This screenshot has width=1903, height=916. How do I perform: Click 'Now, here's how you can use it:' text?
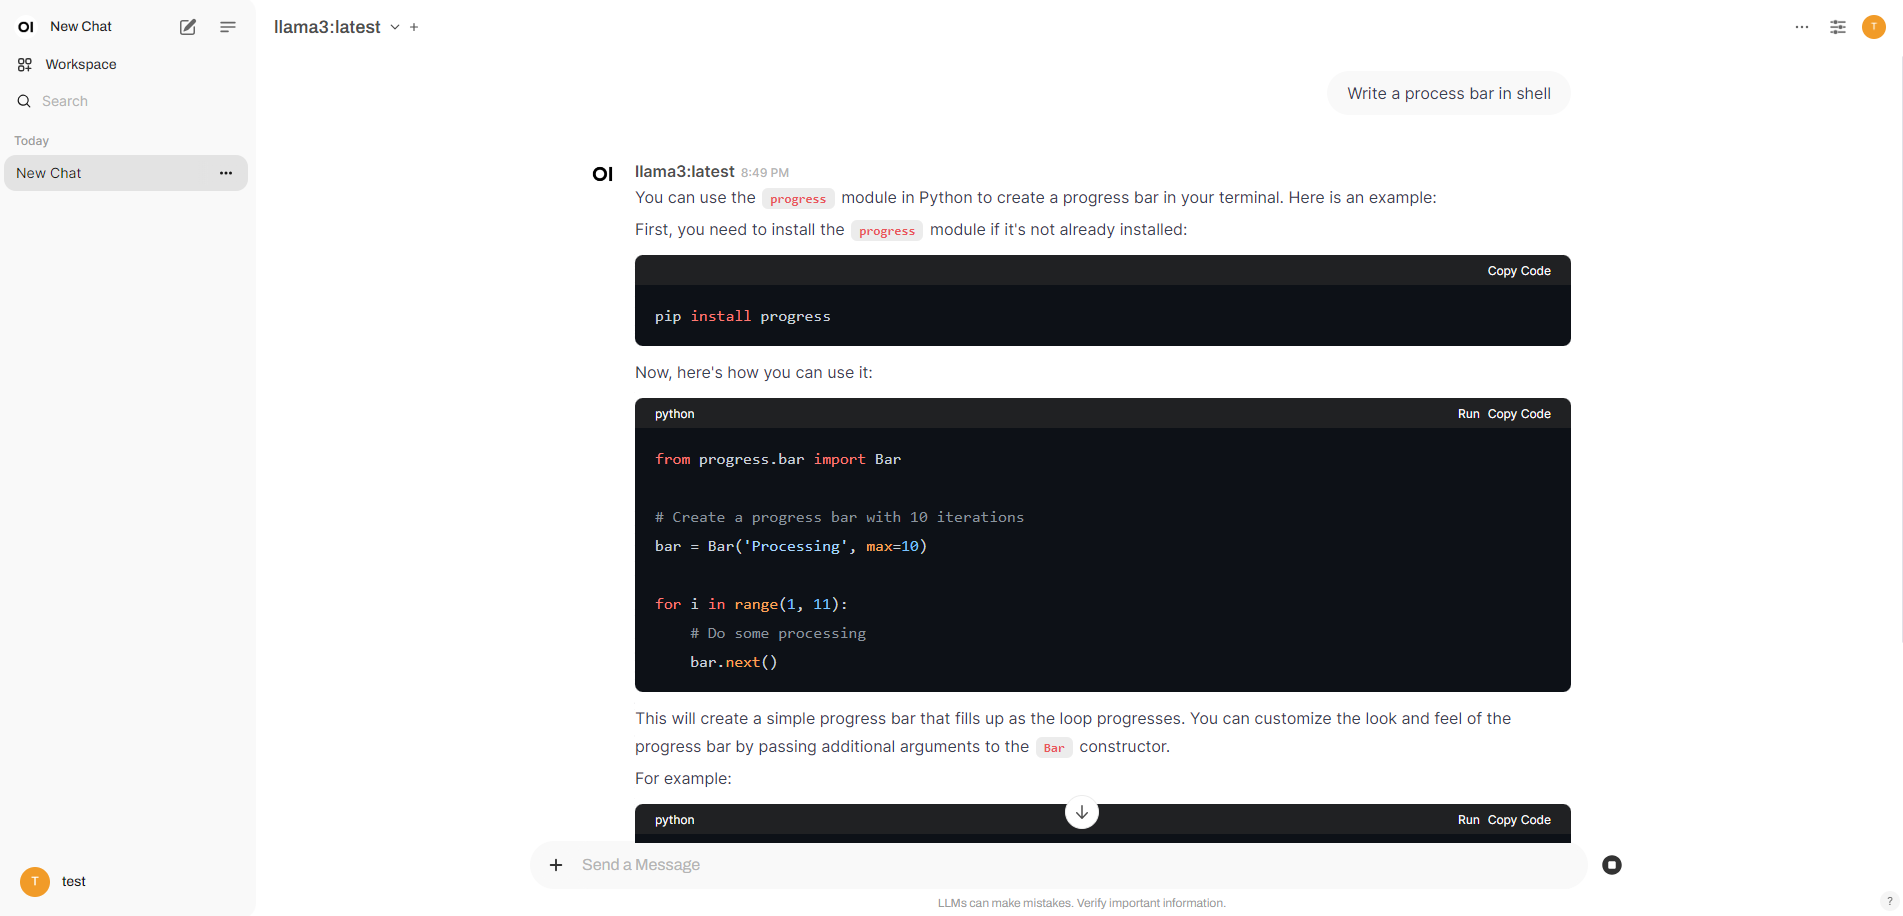[754, 372]
